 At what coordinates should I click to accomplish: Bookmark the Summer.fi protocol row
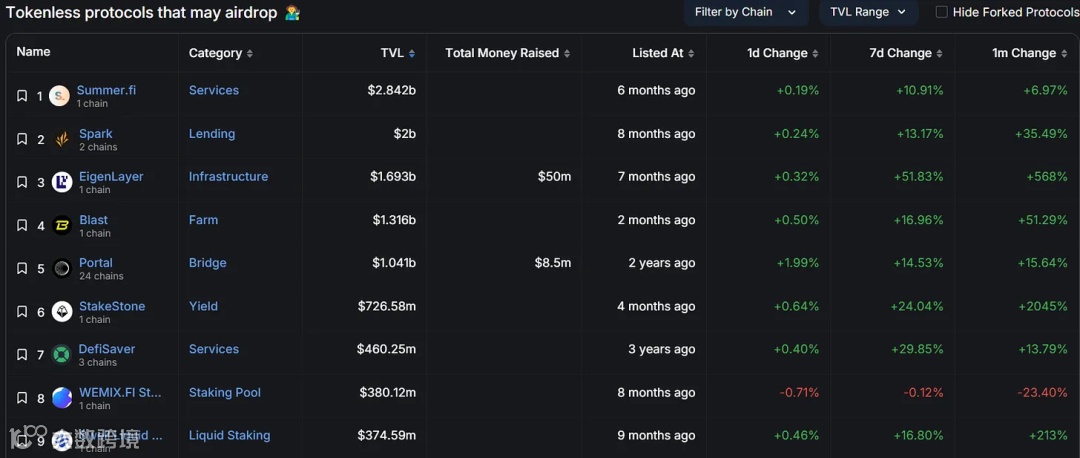(22, 96)
